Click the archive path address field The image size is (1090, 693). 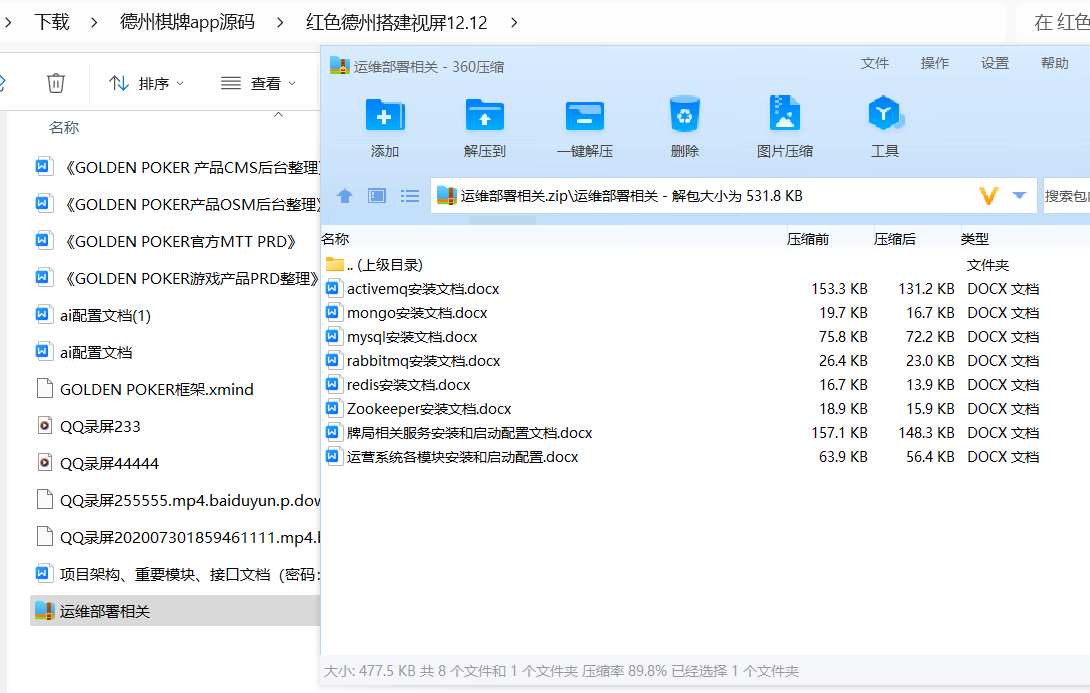(733, 196)
